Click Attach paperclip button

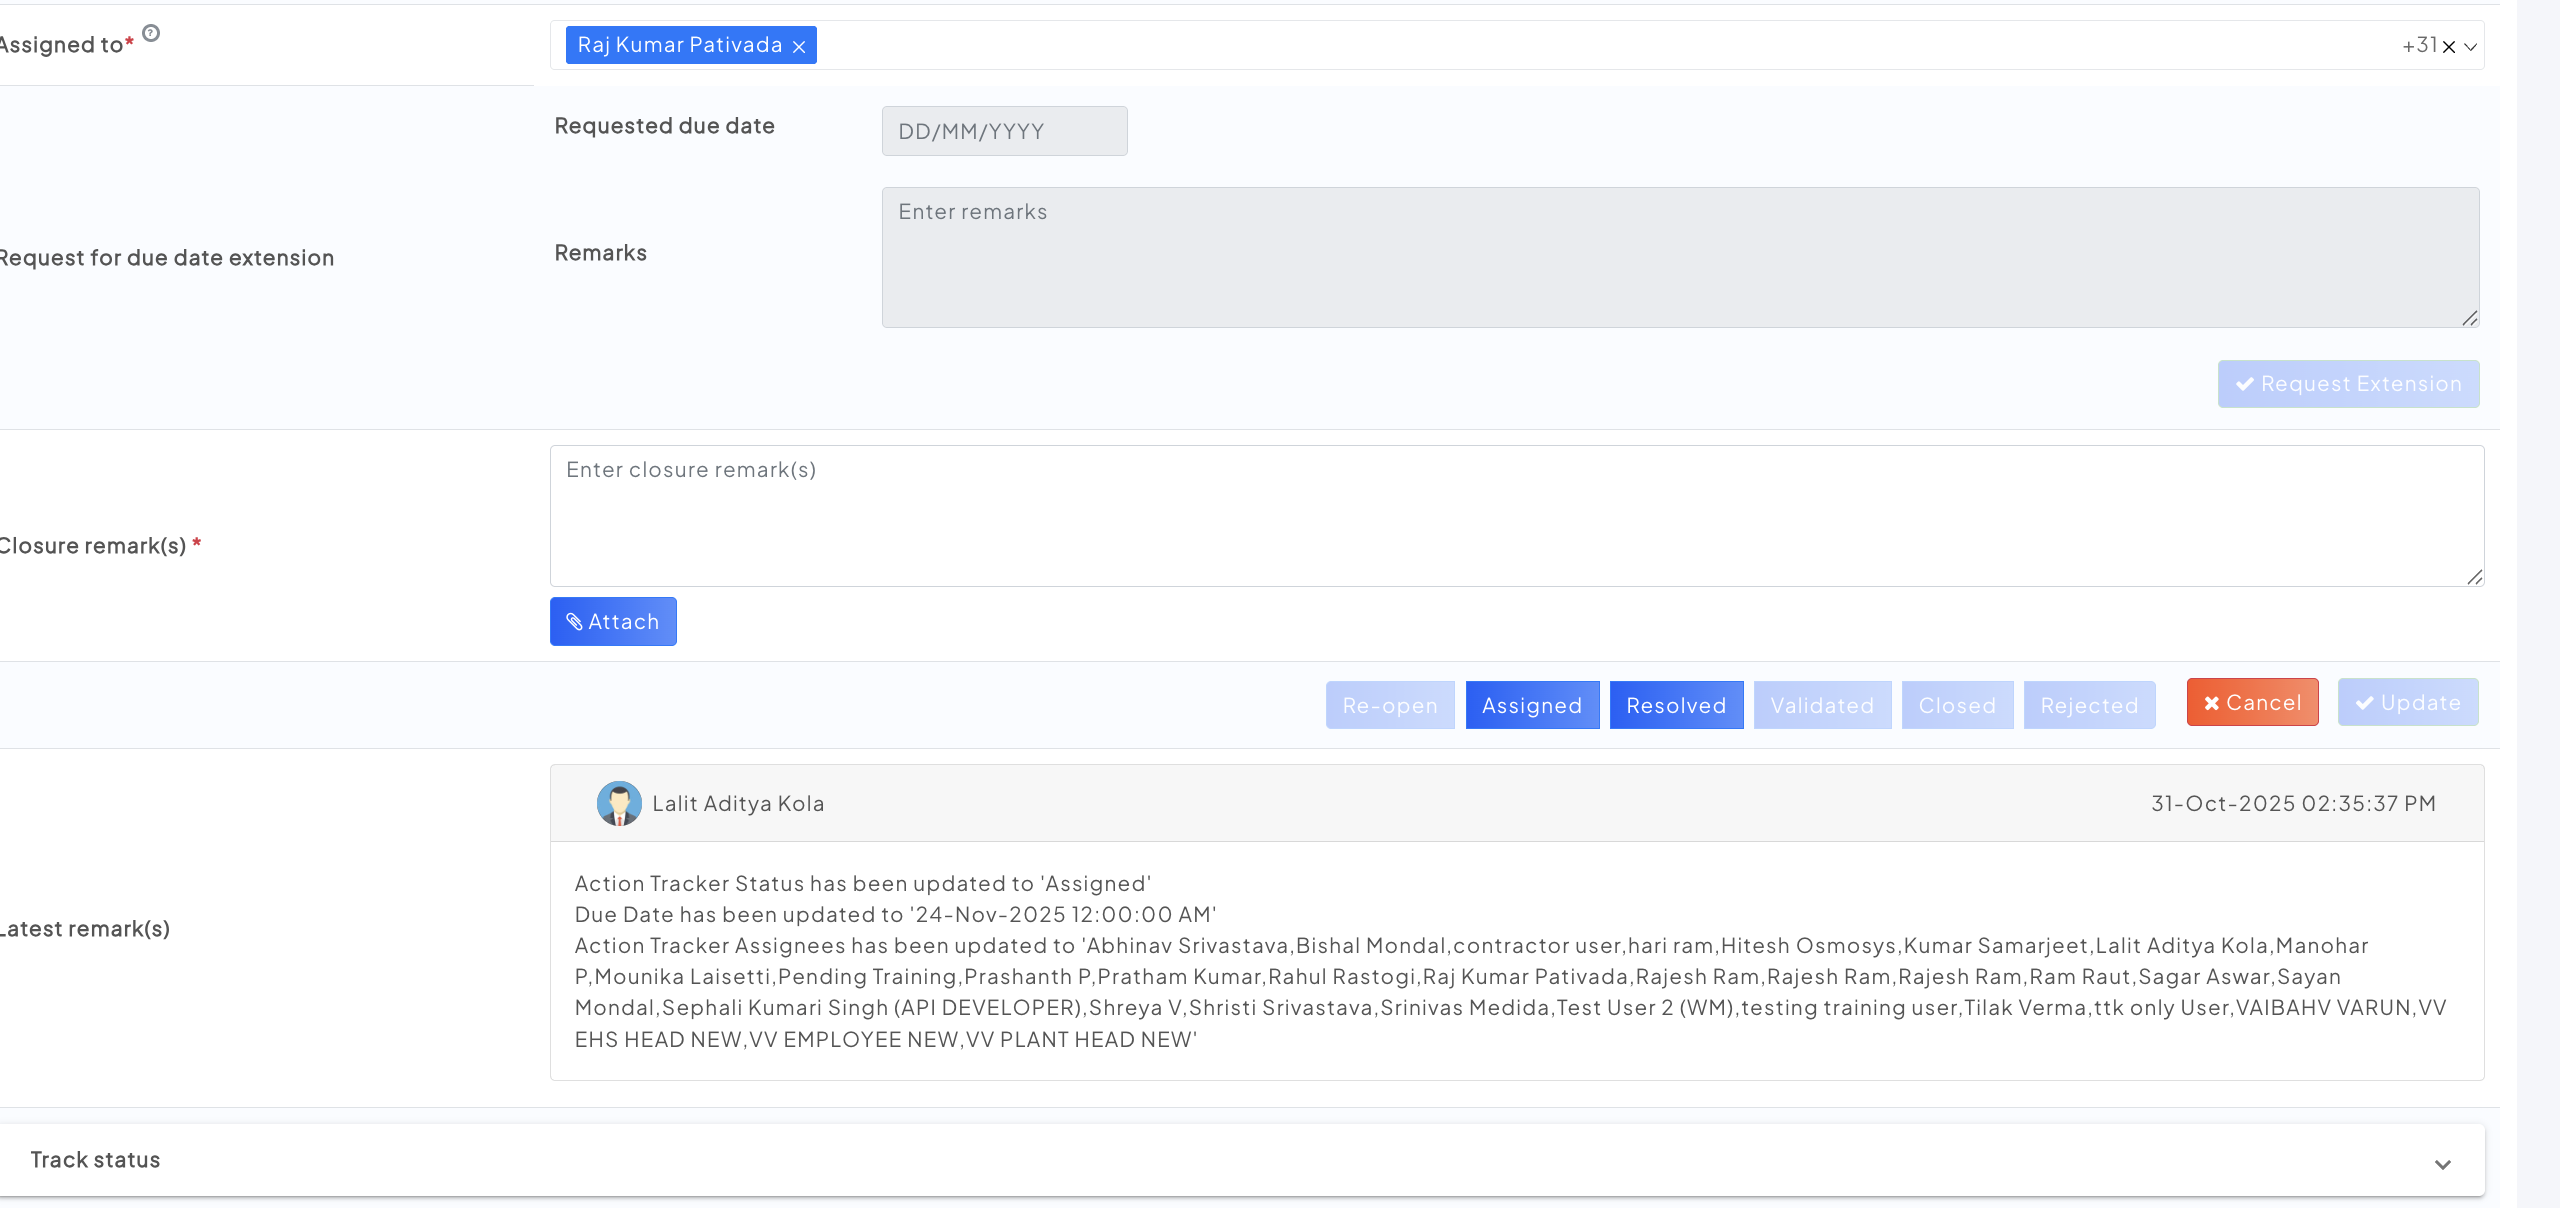tap(613, 621)
